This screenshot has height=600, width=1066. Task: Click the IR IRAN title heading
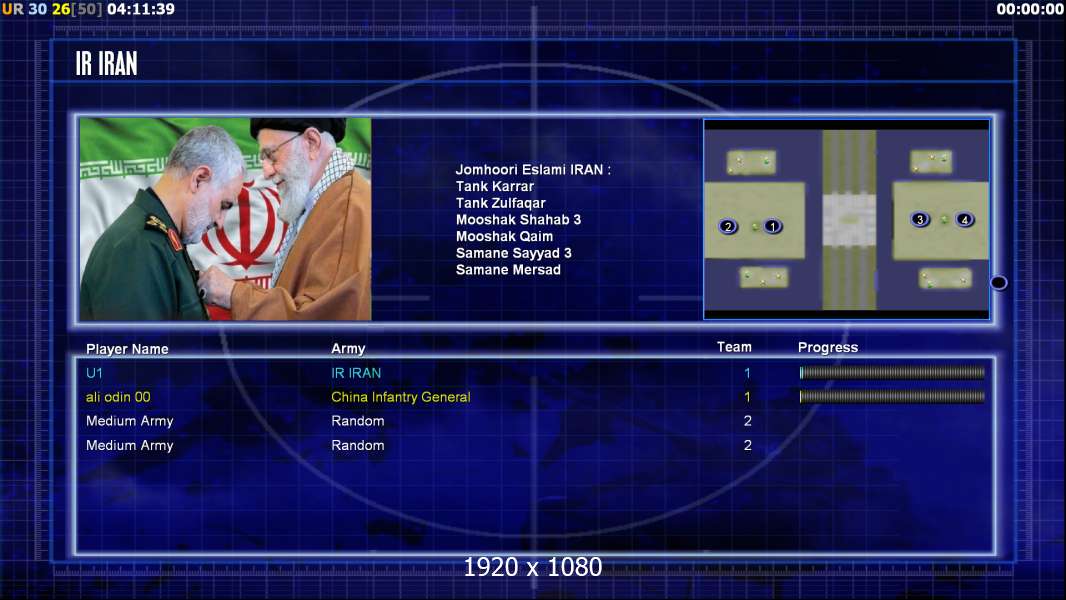click(107, 64)
